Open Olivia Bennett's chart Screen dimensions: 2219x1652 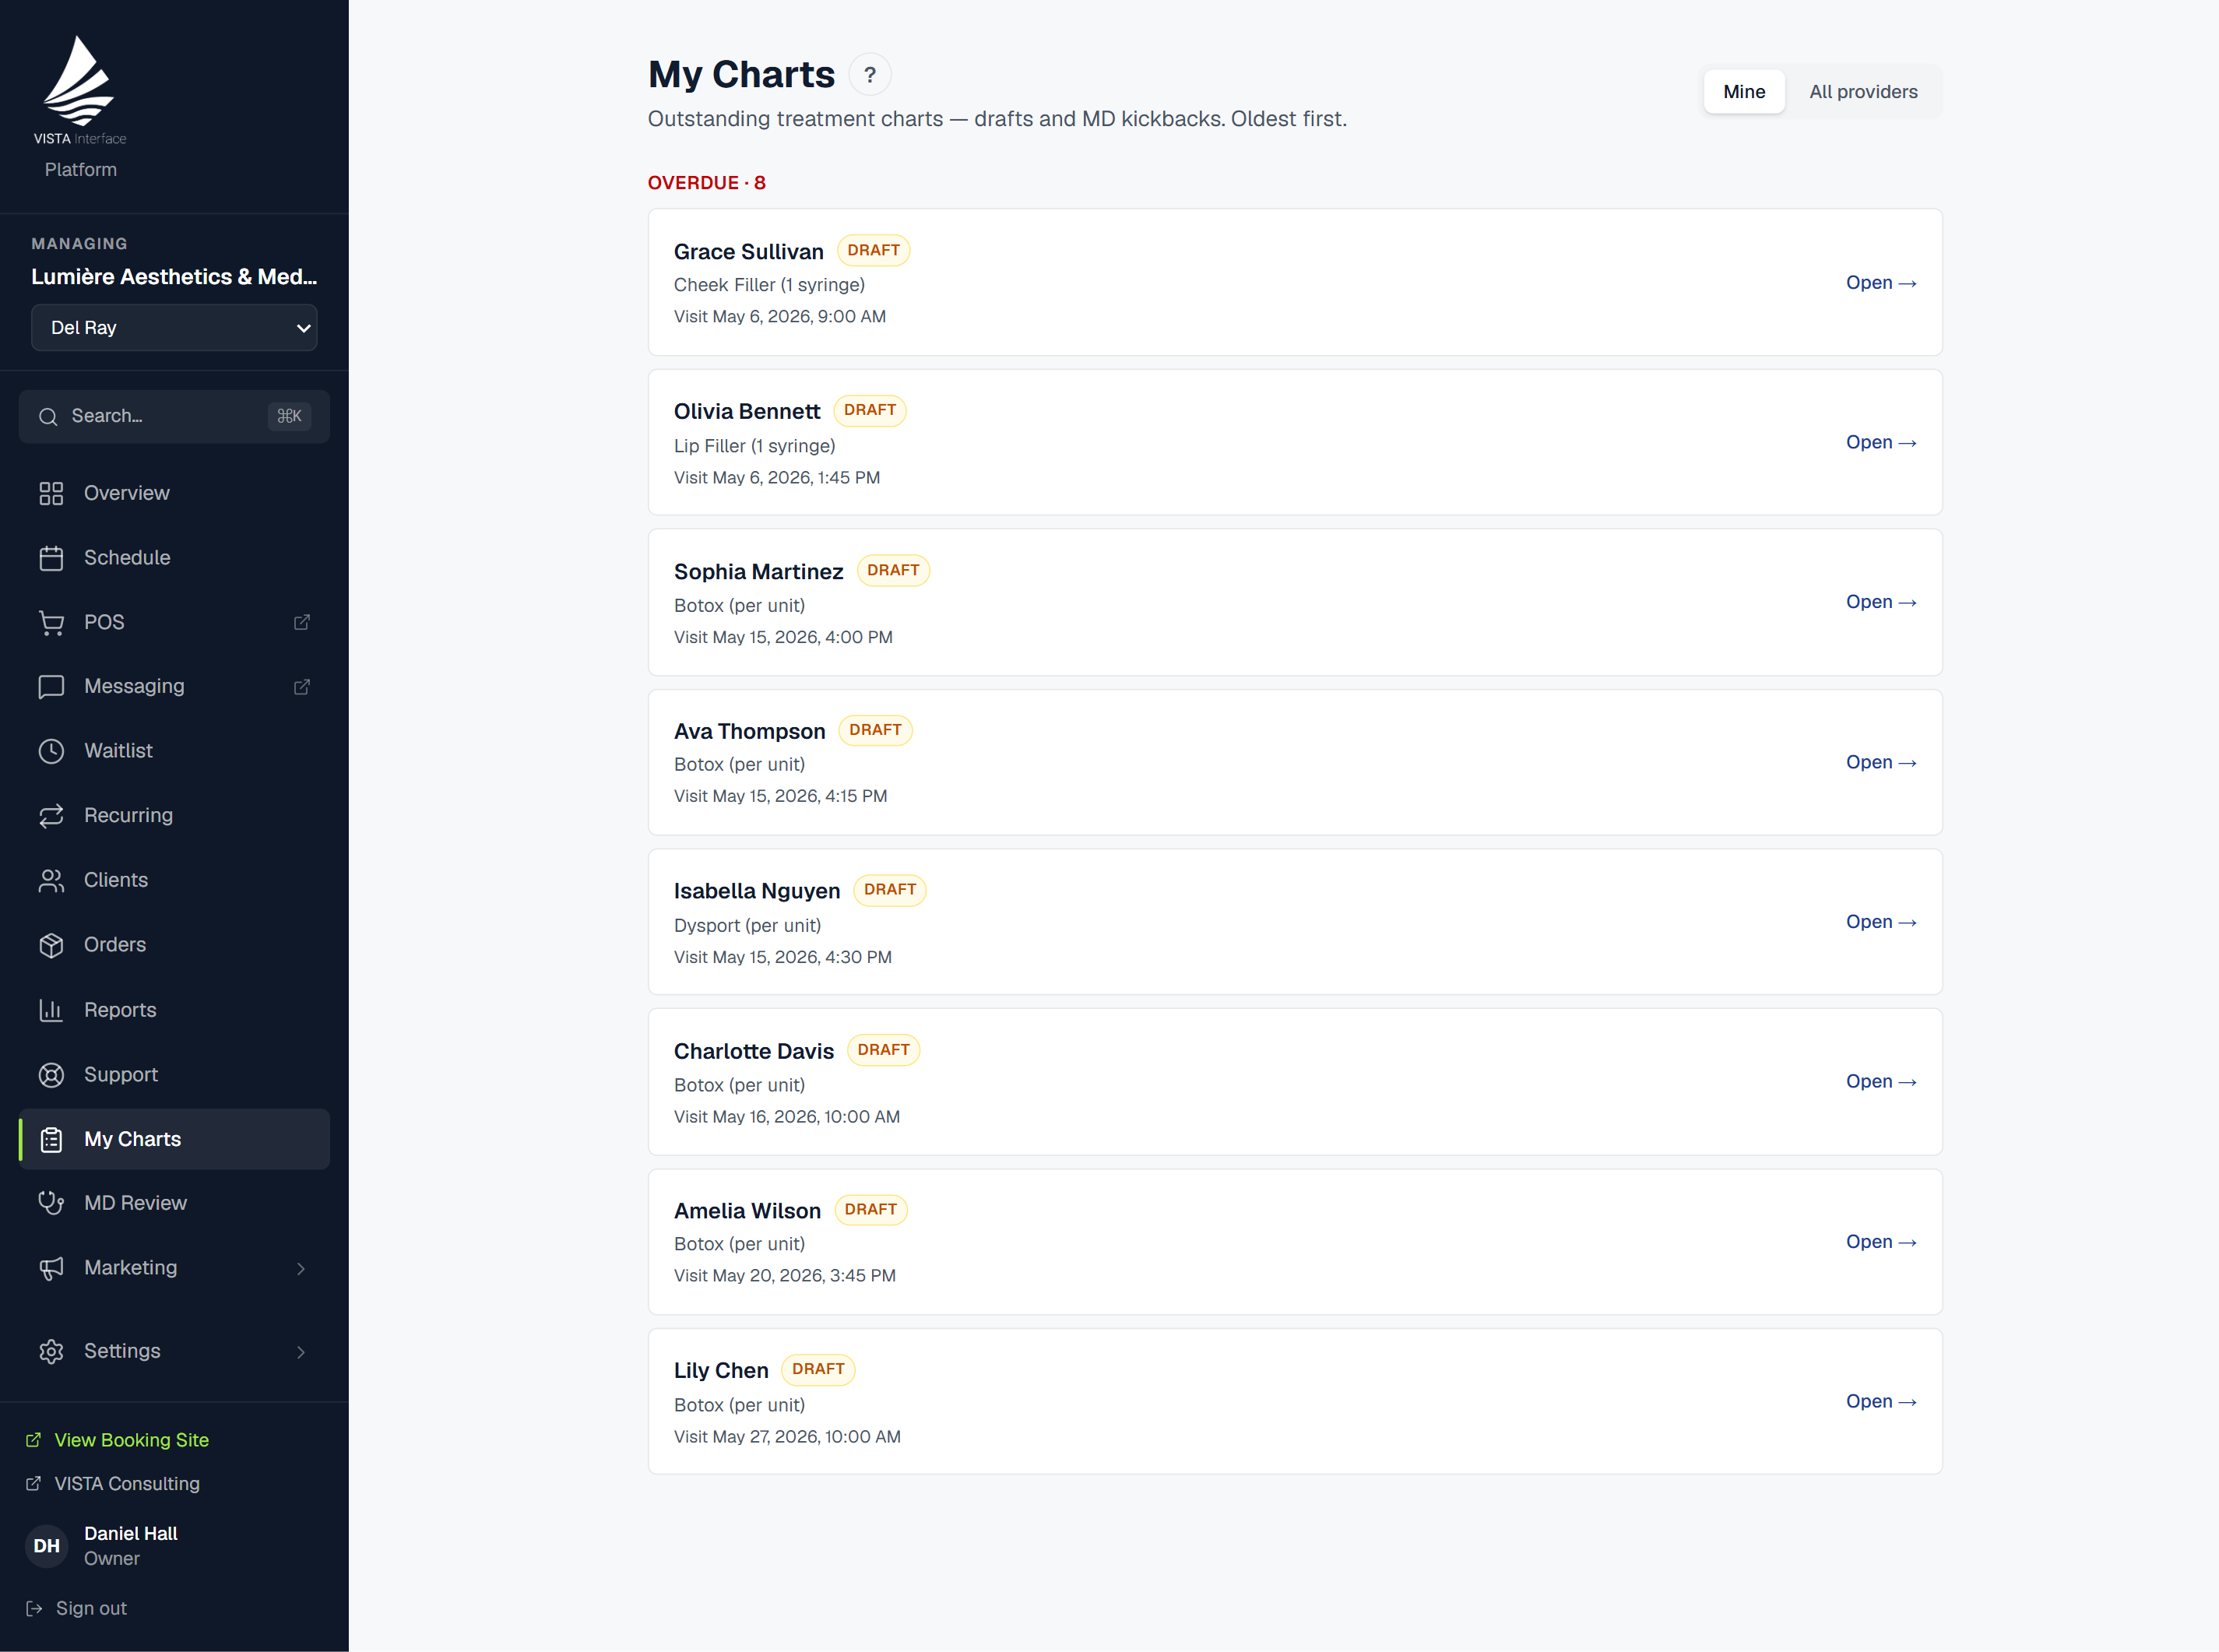tap(1881, 442)
